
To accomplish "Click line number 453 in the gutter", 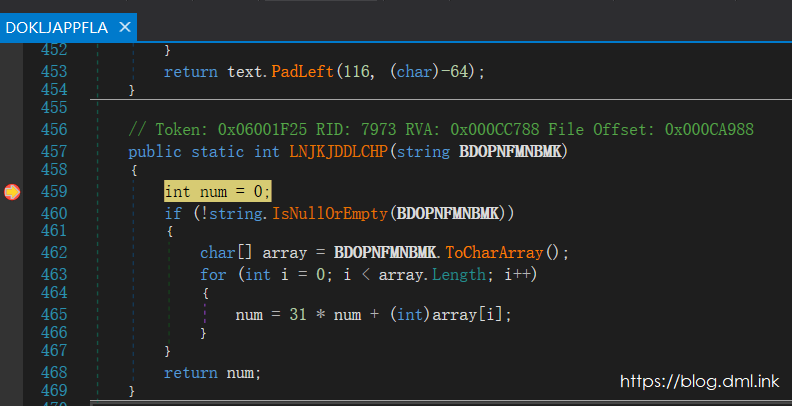I will (55, 72).
